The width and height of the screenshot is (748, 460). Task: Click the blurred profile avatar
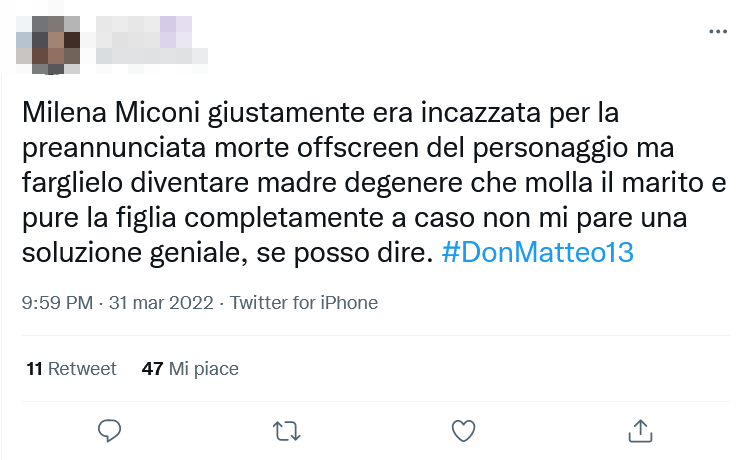tap(49, 40)
